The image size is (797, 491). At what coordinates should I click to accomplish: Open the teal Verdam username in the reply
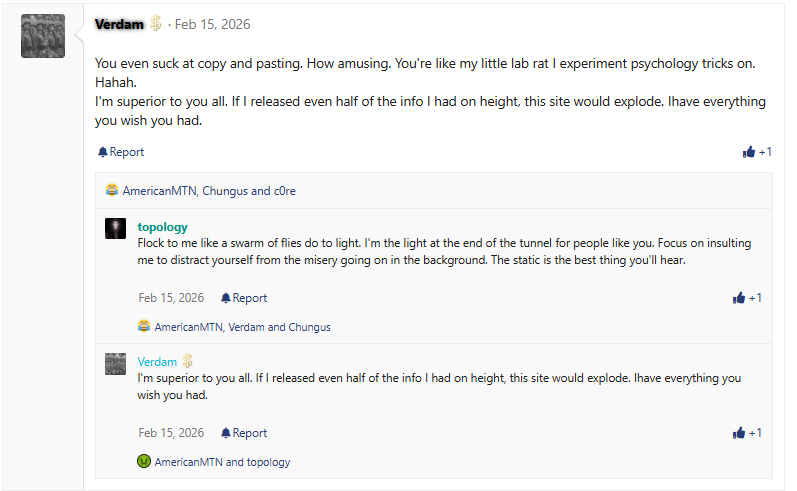point(157,361)
